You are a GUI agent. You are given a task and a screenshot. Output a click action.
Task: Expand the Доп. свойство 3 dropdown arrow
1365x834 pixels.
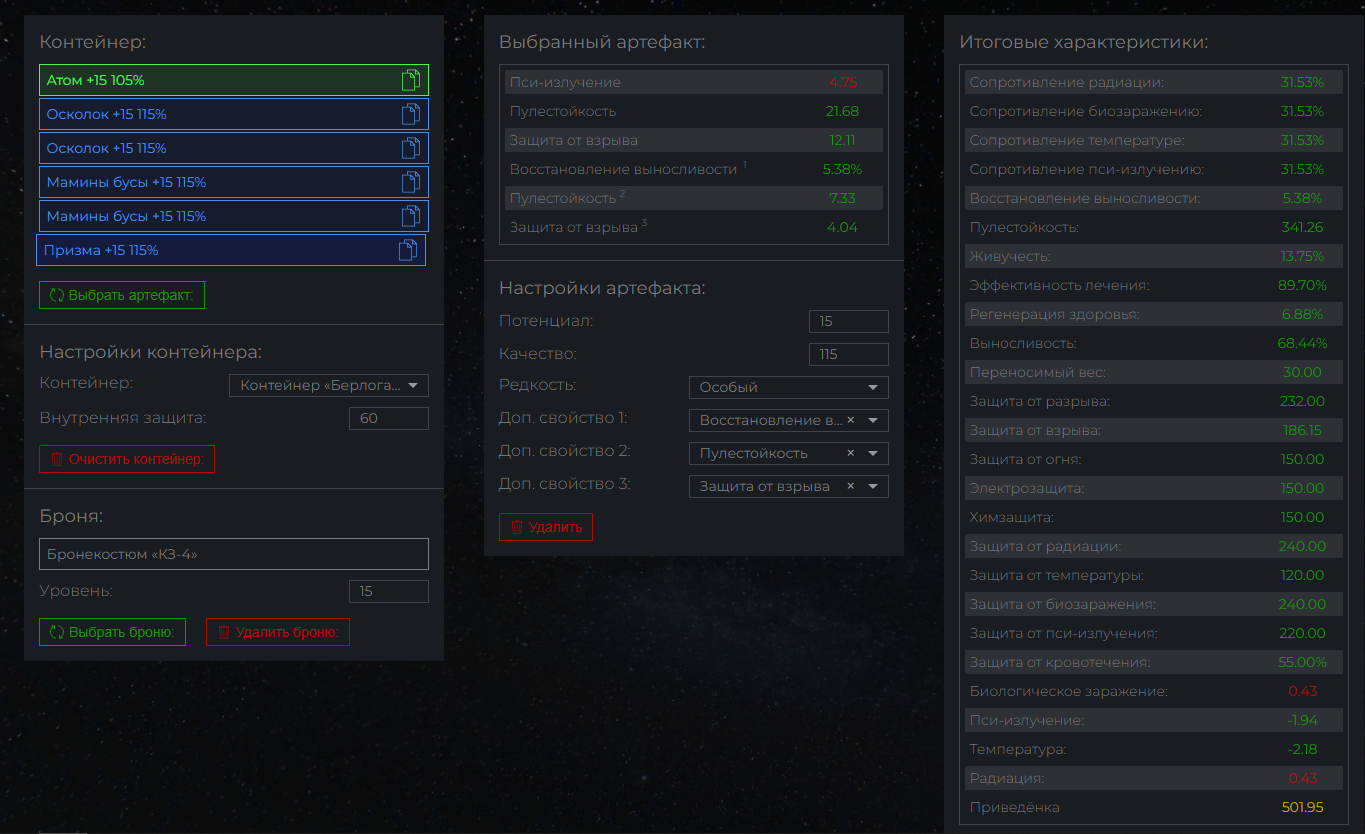pos(873,487)
